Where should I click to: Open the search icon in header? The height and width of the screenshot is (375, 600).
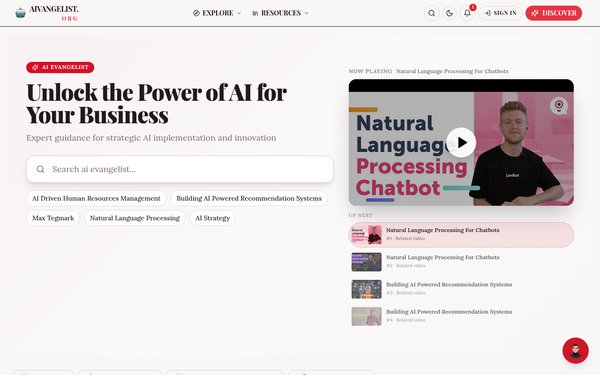click(x=432, y=13)
